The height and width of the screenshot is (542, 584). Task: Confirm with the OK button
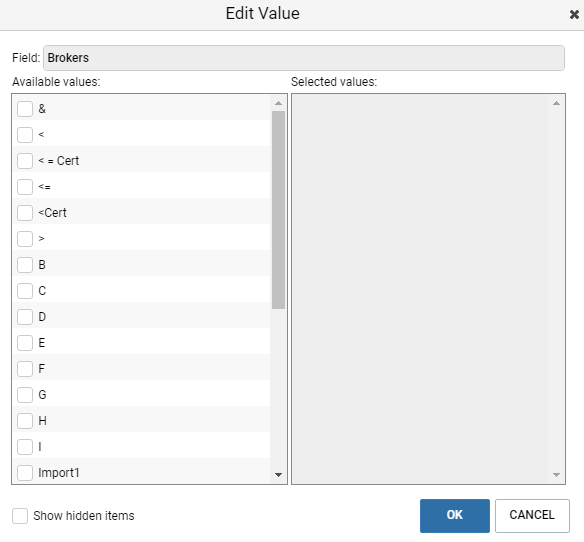tap(454, 516)
